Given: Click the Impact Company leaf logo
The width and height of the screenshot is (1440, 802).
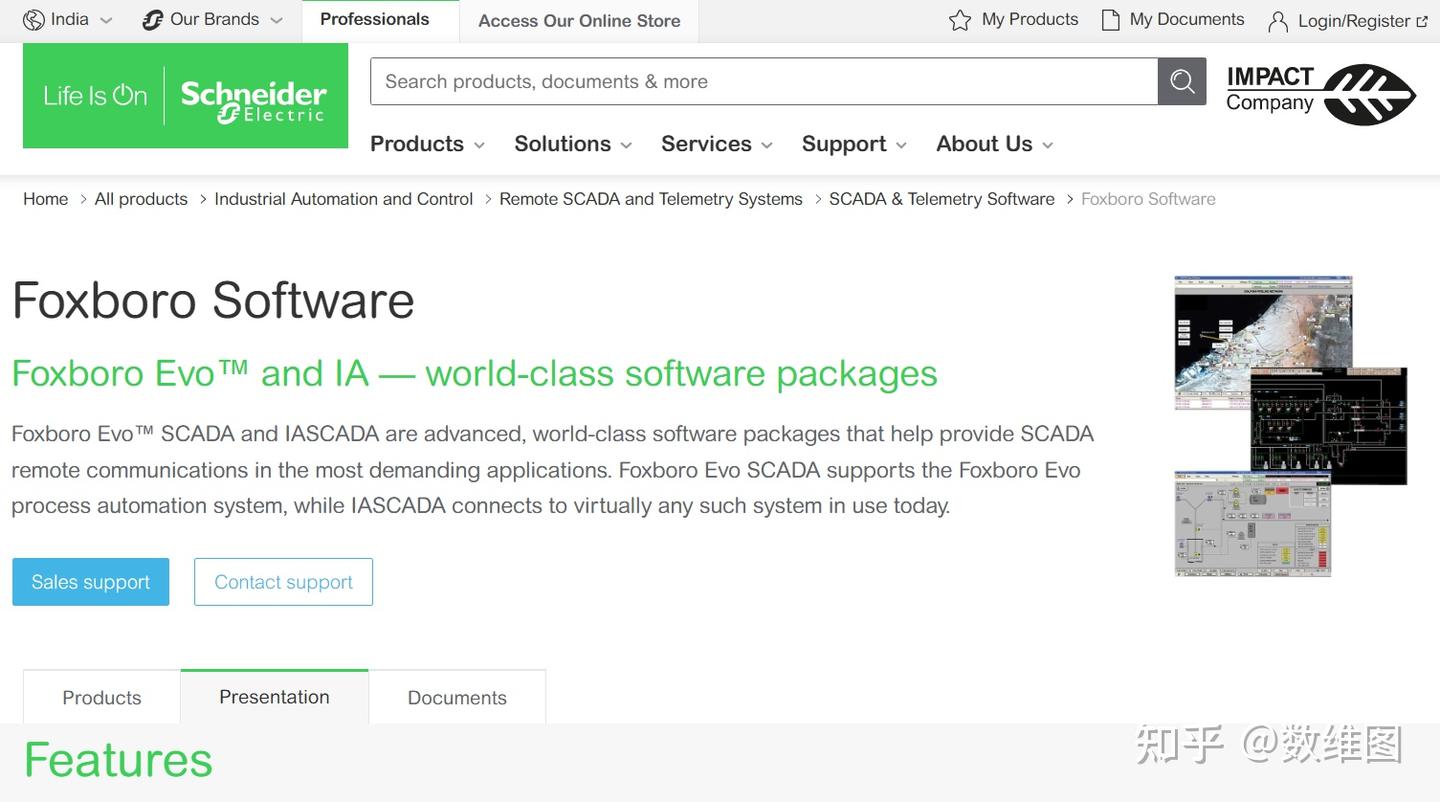Looking at the screenshot, I should tap(1321, 94).
